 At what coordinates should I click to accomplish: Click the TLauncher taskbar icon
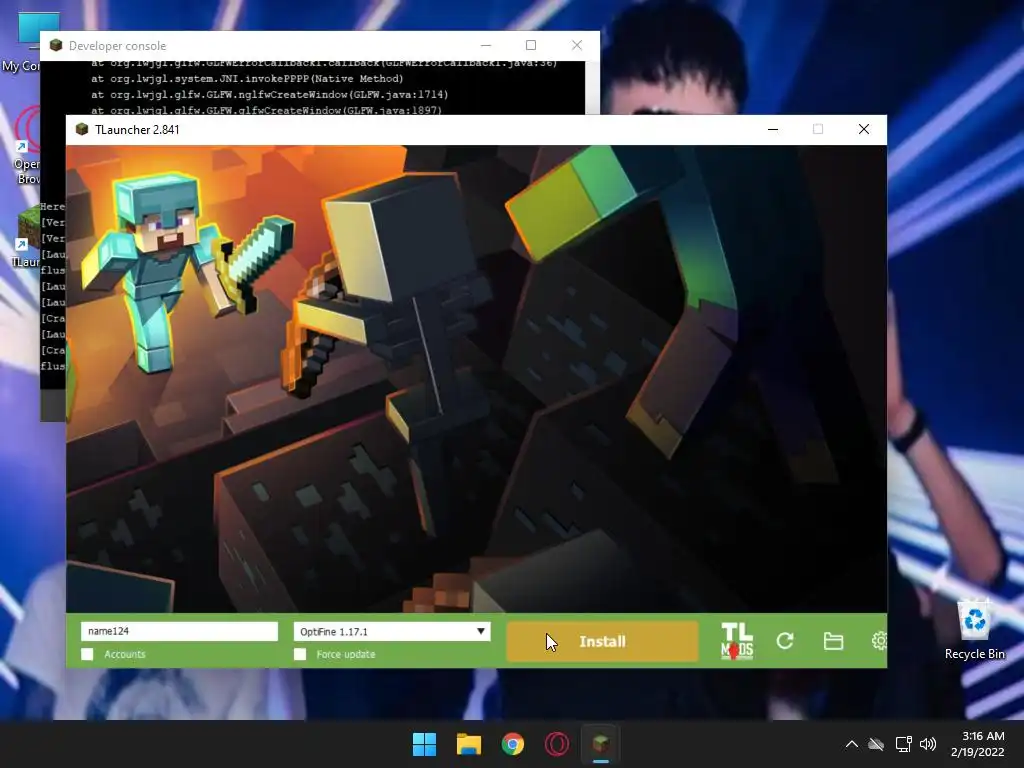[601, 744]
